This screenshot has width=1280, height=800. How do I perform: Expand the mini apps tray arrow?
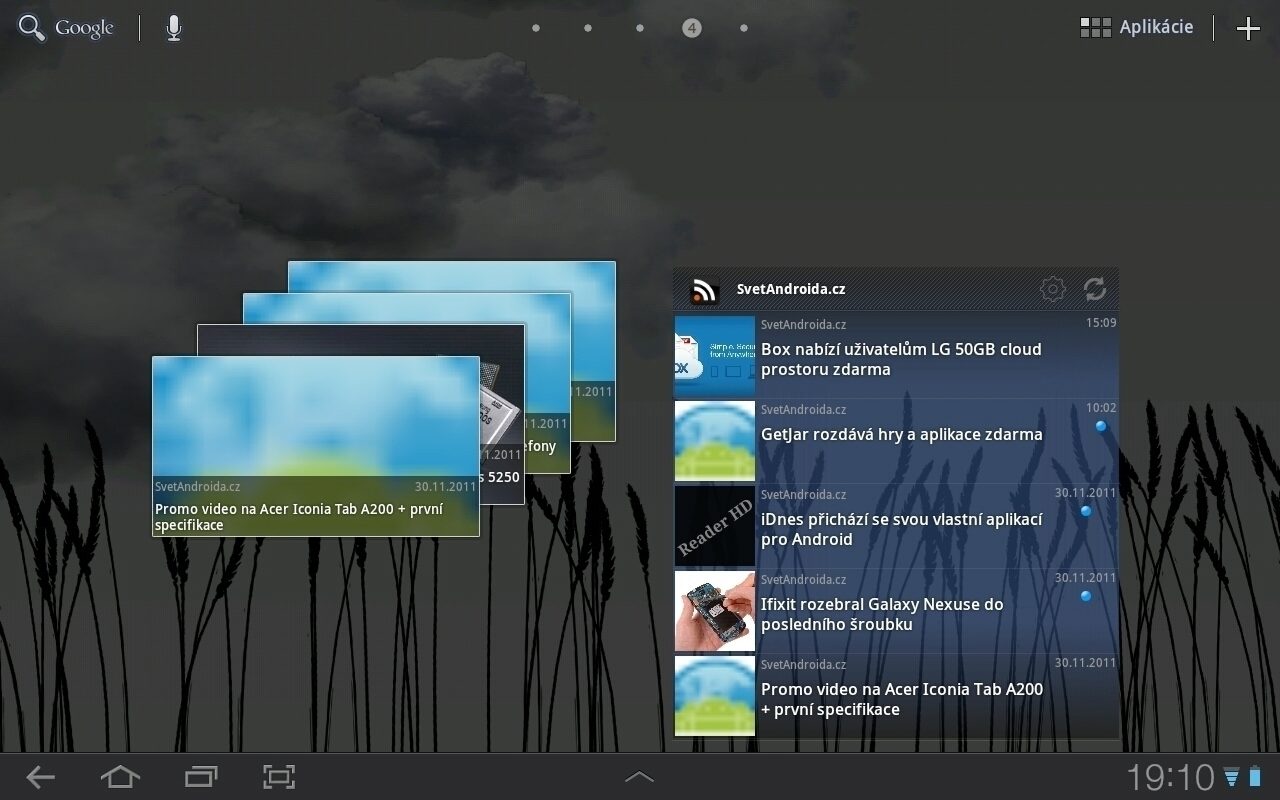click(639, 776)
